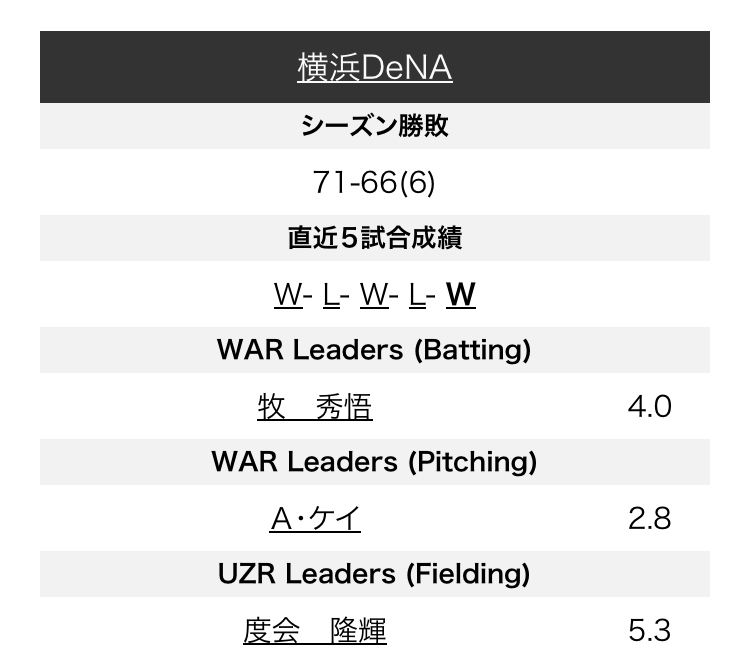This screenshot has width=750, height=666.
Task: Click the 直近5試合成績 header row
Action: pyautogui.click(x=375, y=238)
